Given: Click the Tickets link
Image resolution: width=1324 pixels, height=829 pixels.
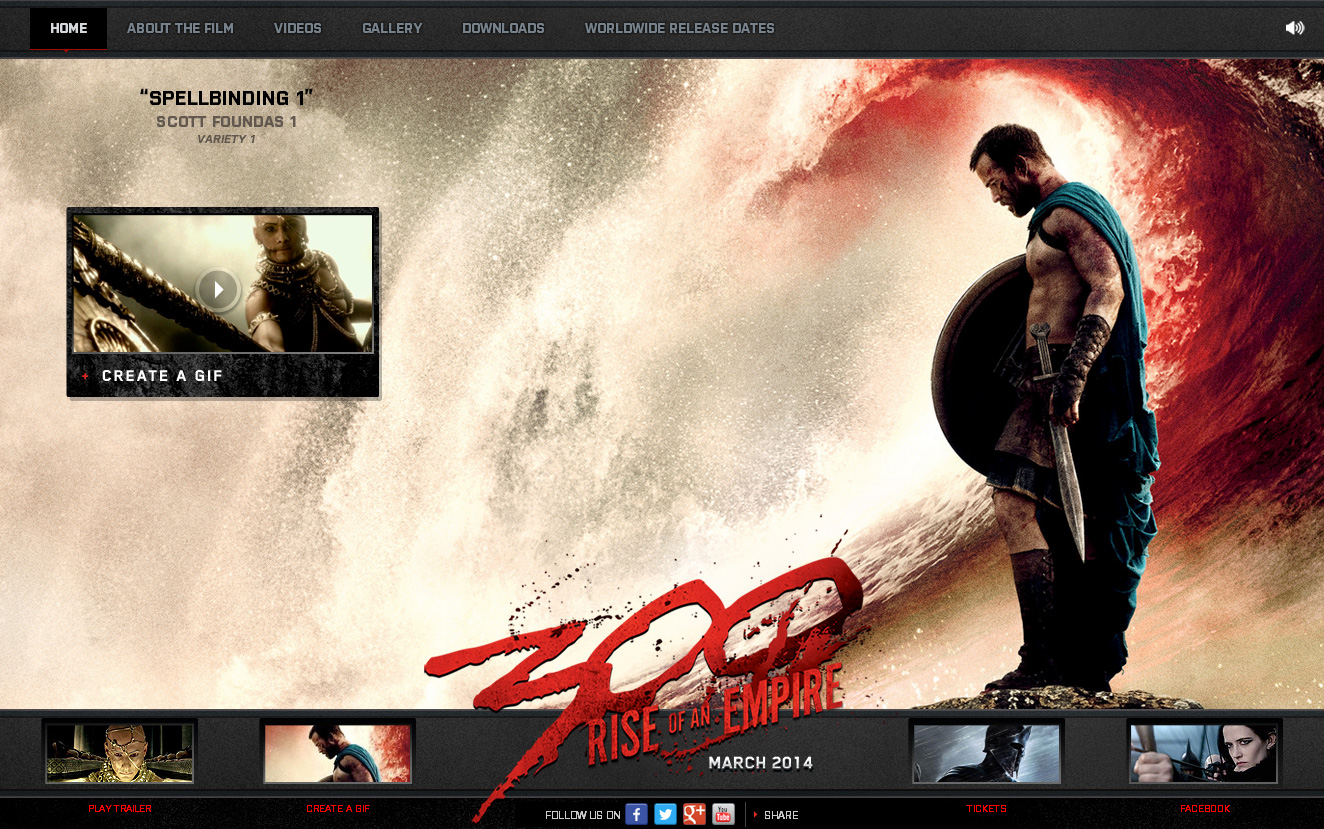Looking at the screenshot, I should click(986, 808).
